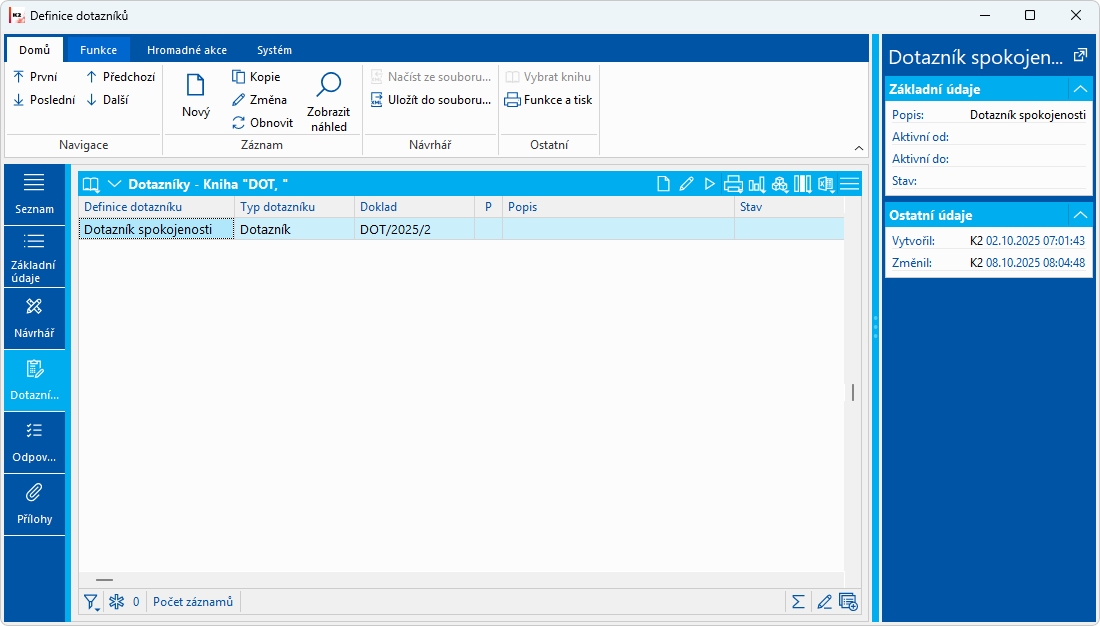Open the Systém ribbon tab
The width and height of the screenshot is (1100, 626).
click(x=274, y=50)
